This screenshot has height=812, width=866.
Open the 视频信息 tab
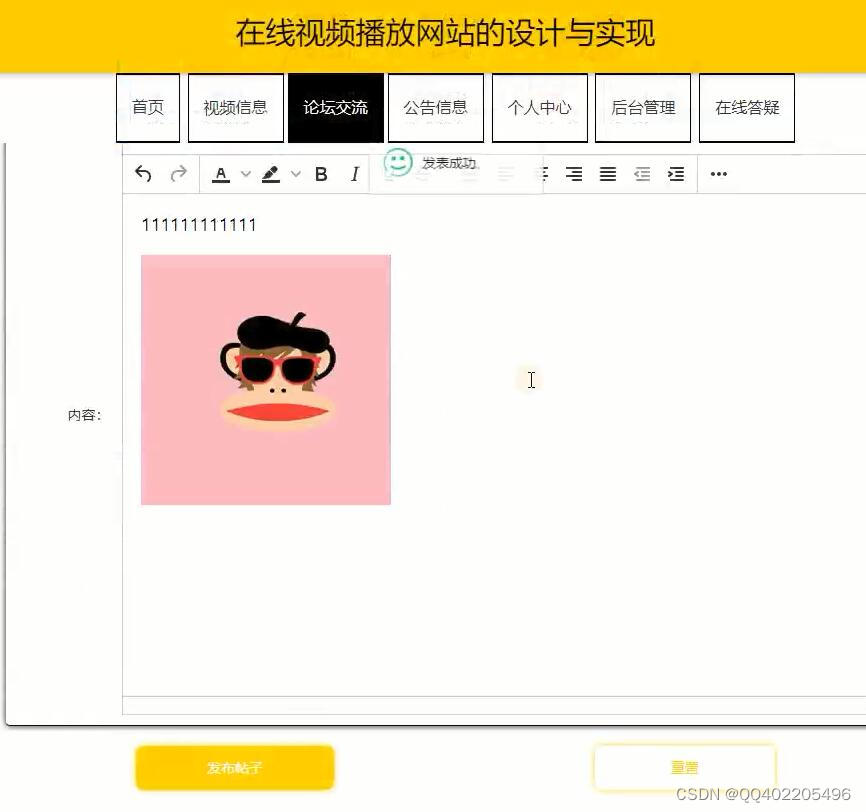click(235, 107)
